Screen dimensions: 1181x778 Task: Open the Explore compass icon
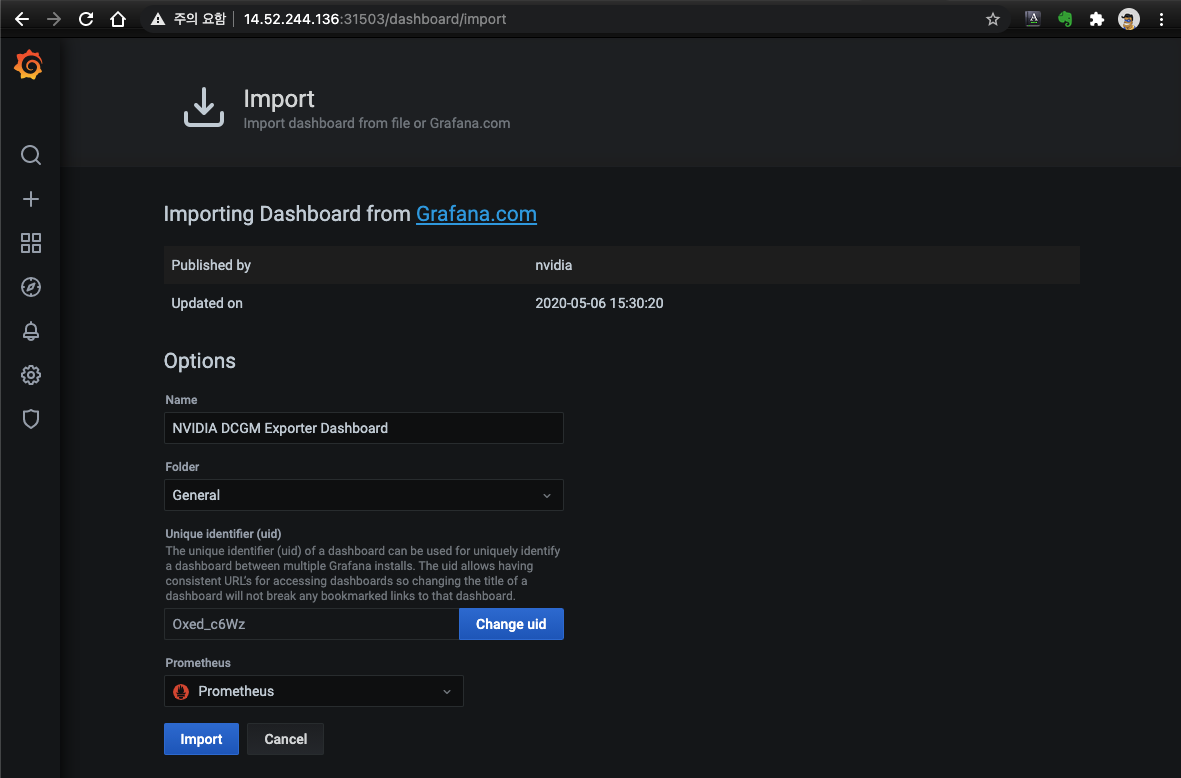tap(31, 287)
